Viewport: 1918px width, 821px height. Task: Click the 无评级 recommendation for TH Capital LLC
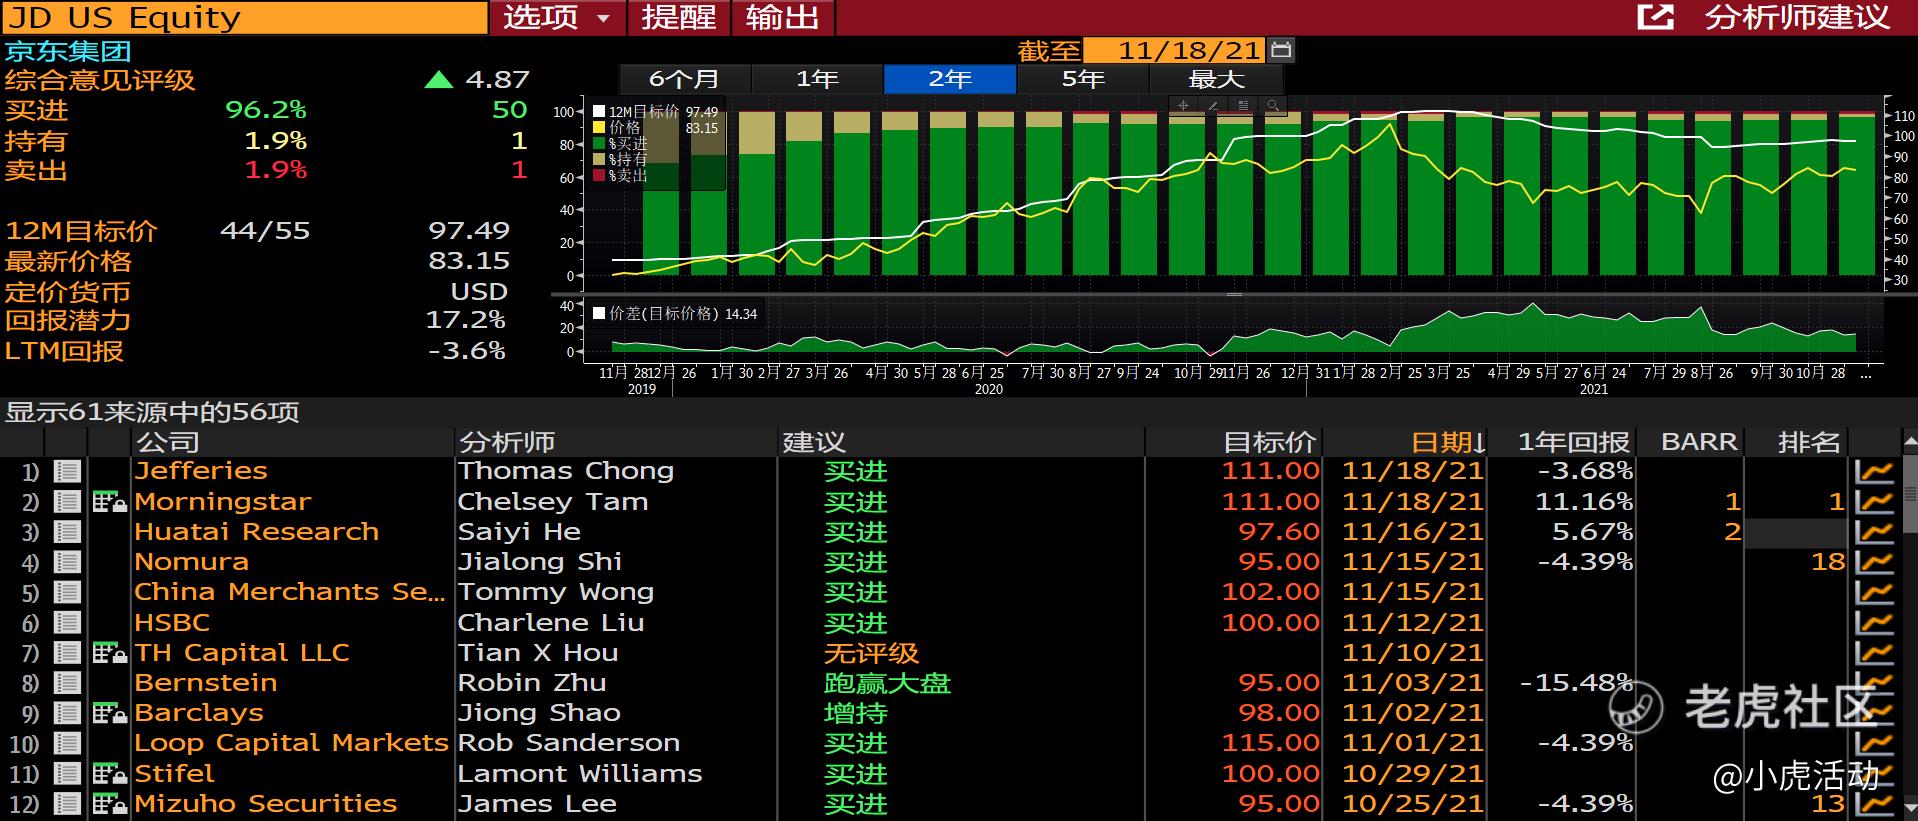click(x=871, y=653)
